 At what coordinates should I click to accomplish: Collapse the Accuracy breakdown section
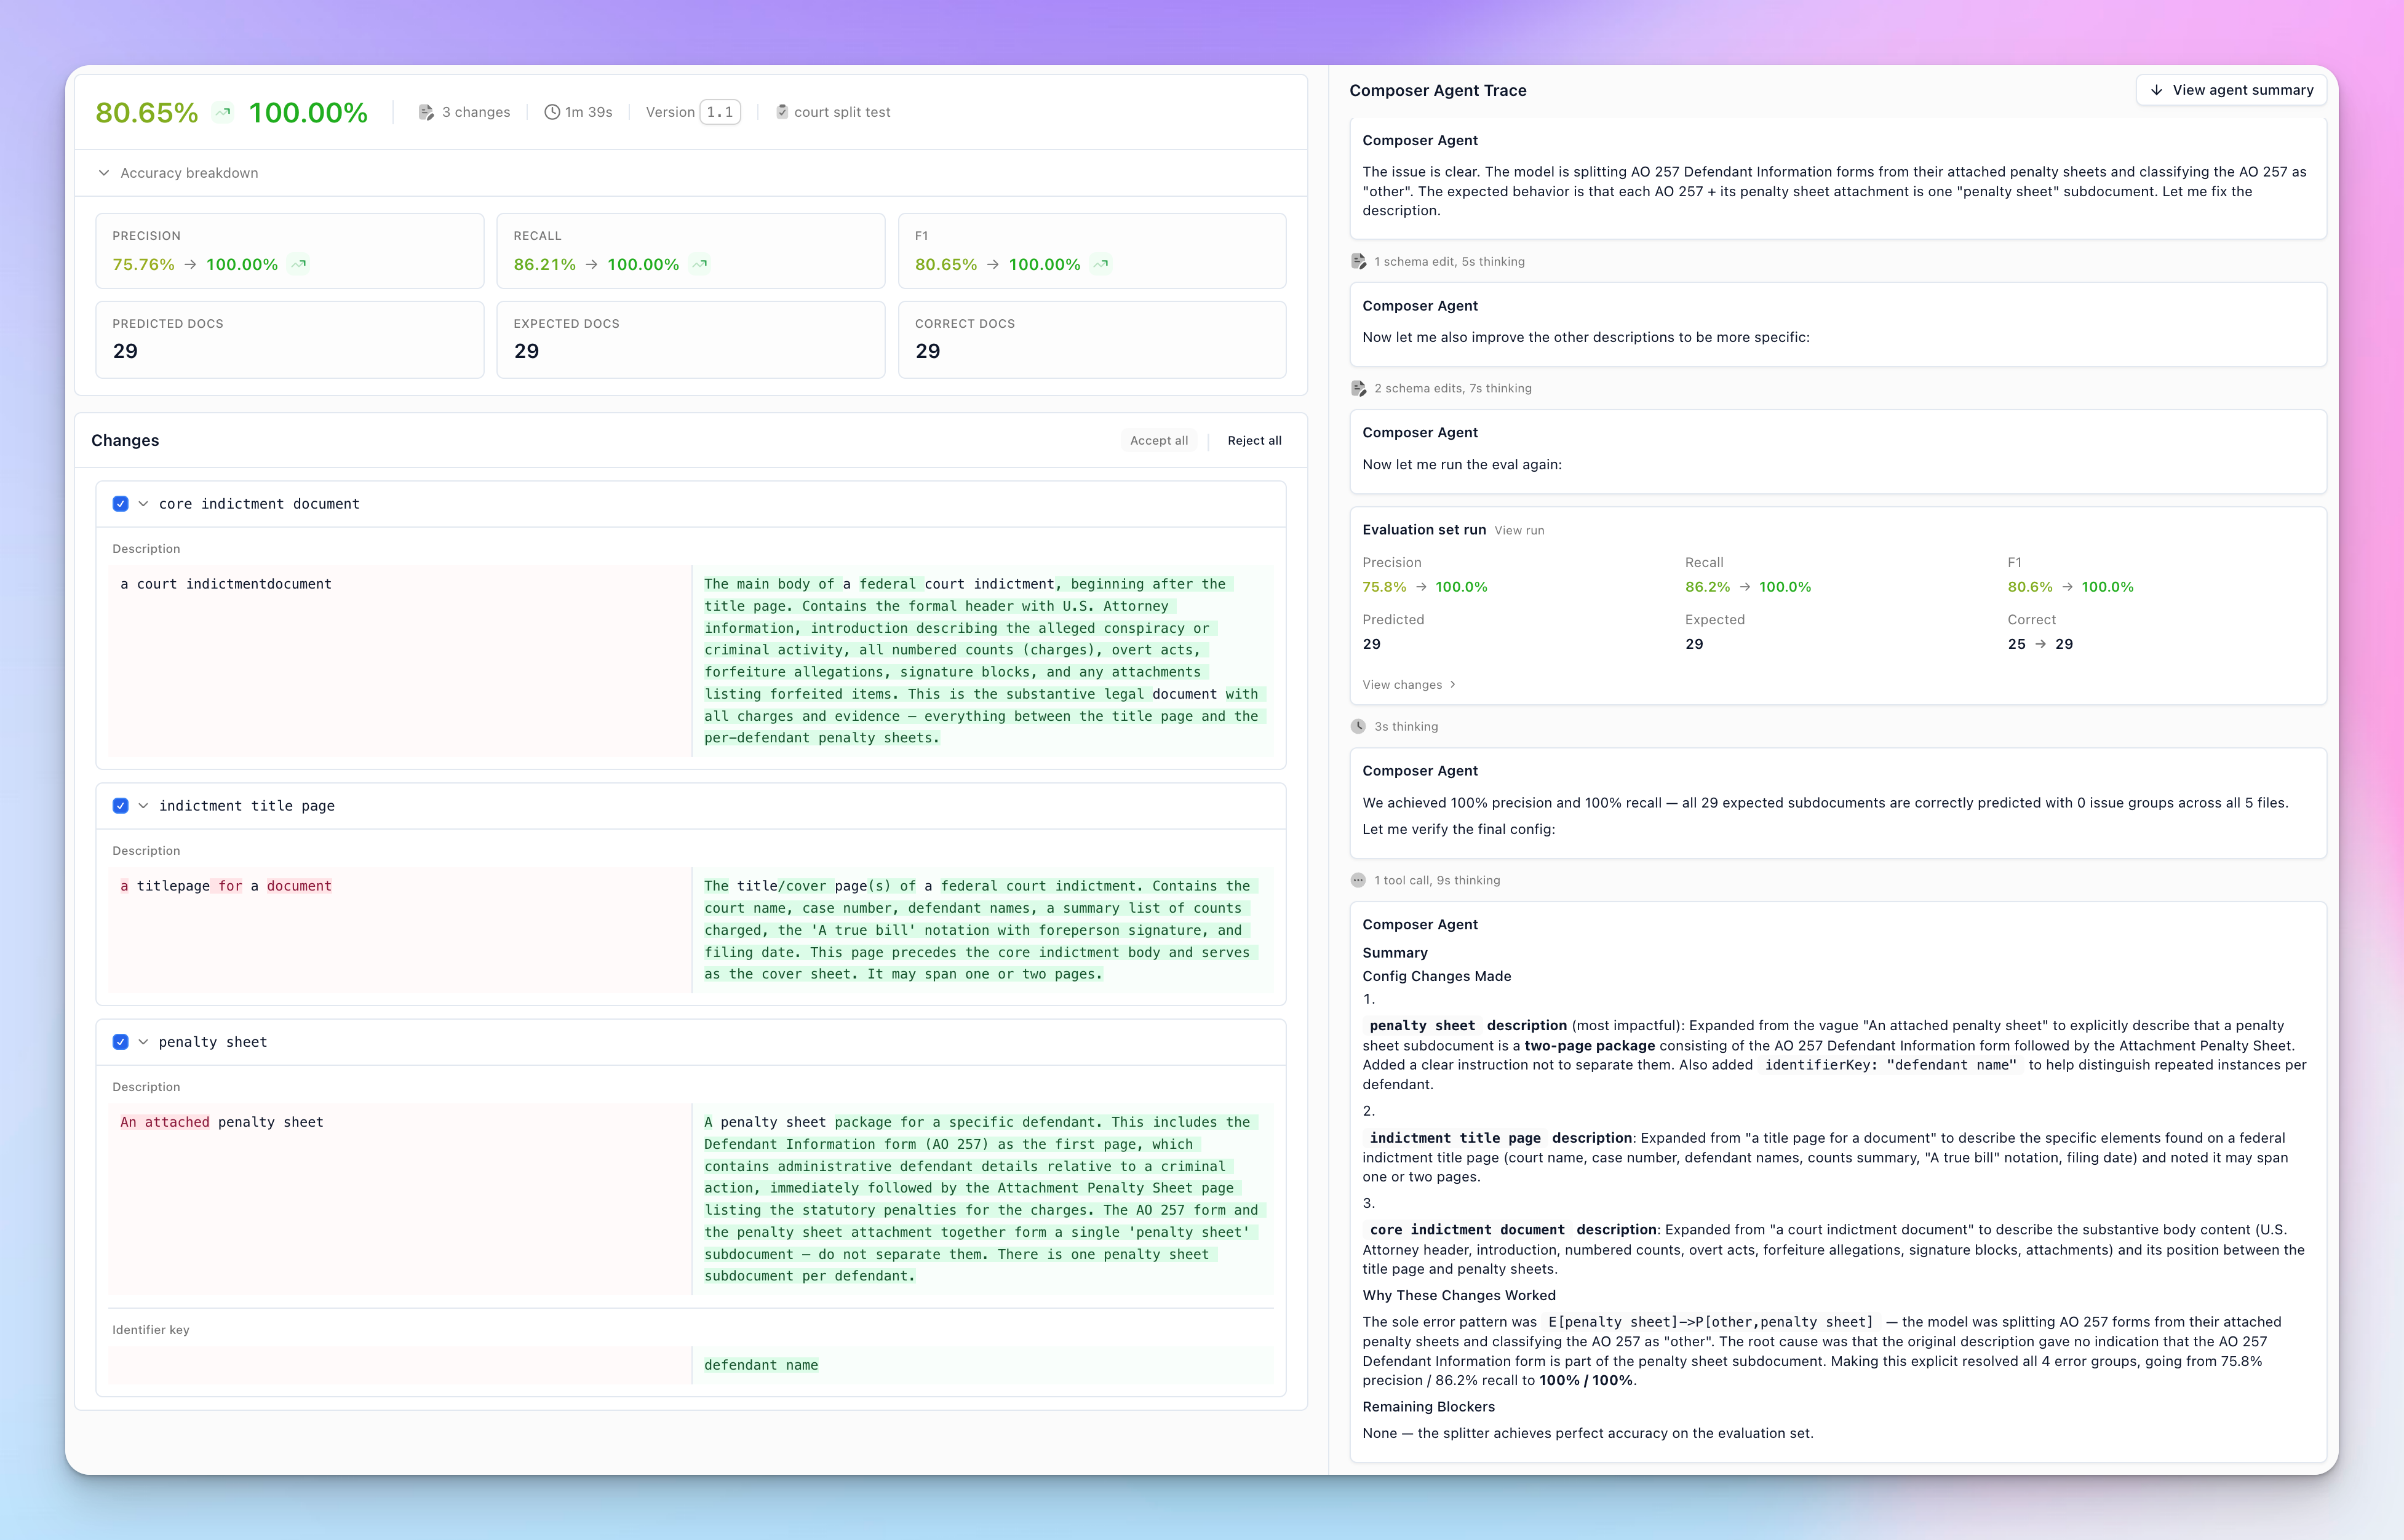click(104, 173)
